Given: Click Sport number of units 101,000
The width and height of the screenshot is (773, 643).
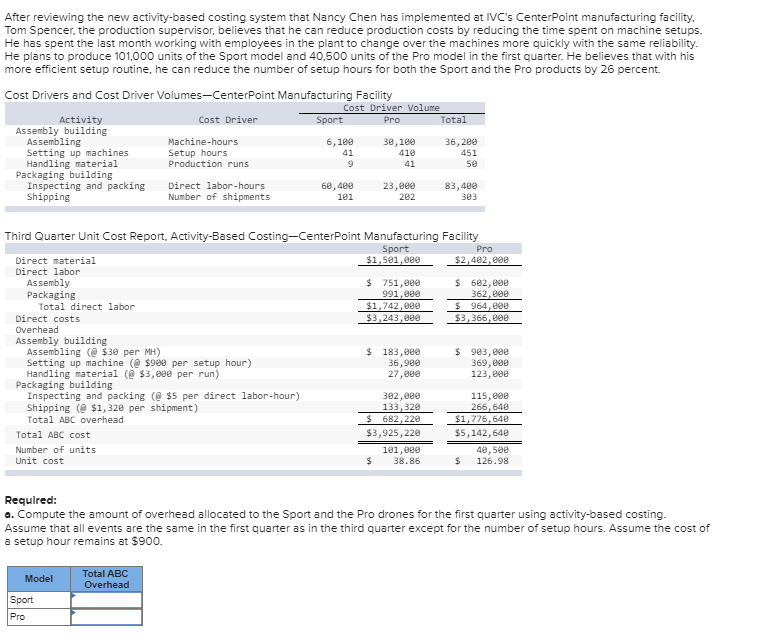Looking at the screenshot, I should click(401, 450).
